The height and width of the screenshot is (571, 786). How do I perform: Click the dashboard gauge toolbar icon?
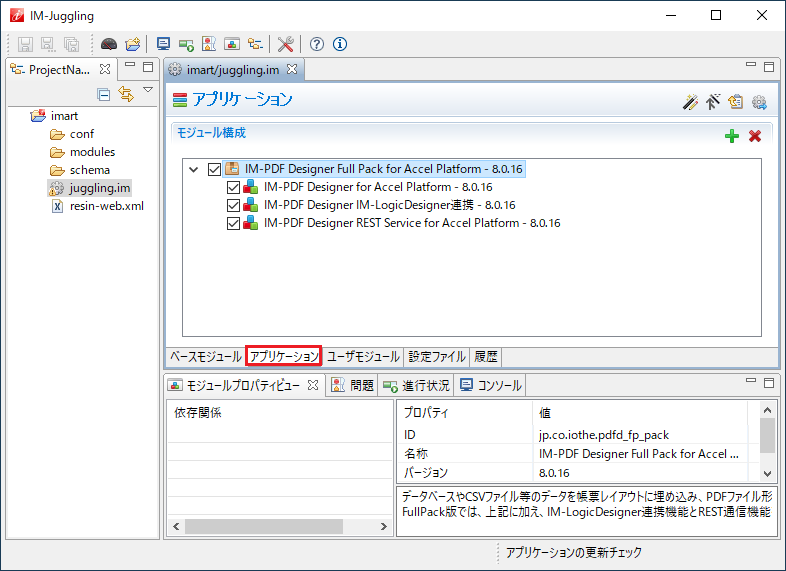click(x=109, y=44)
